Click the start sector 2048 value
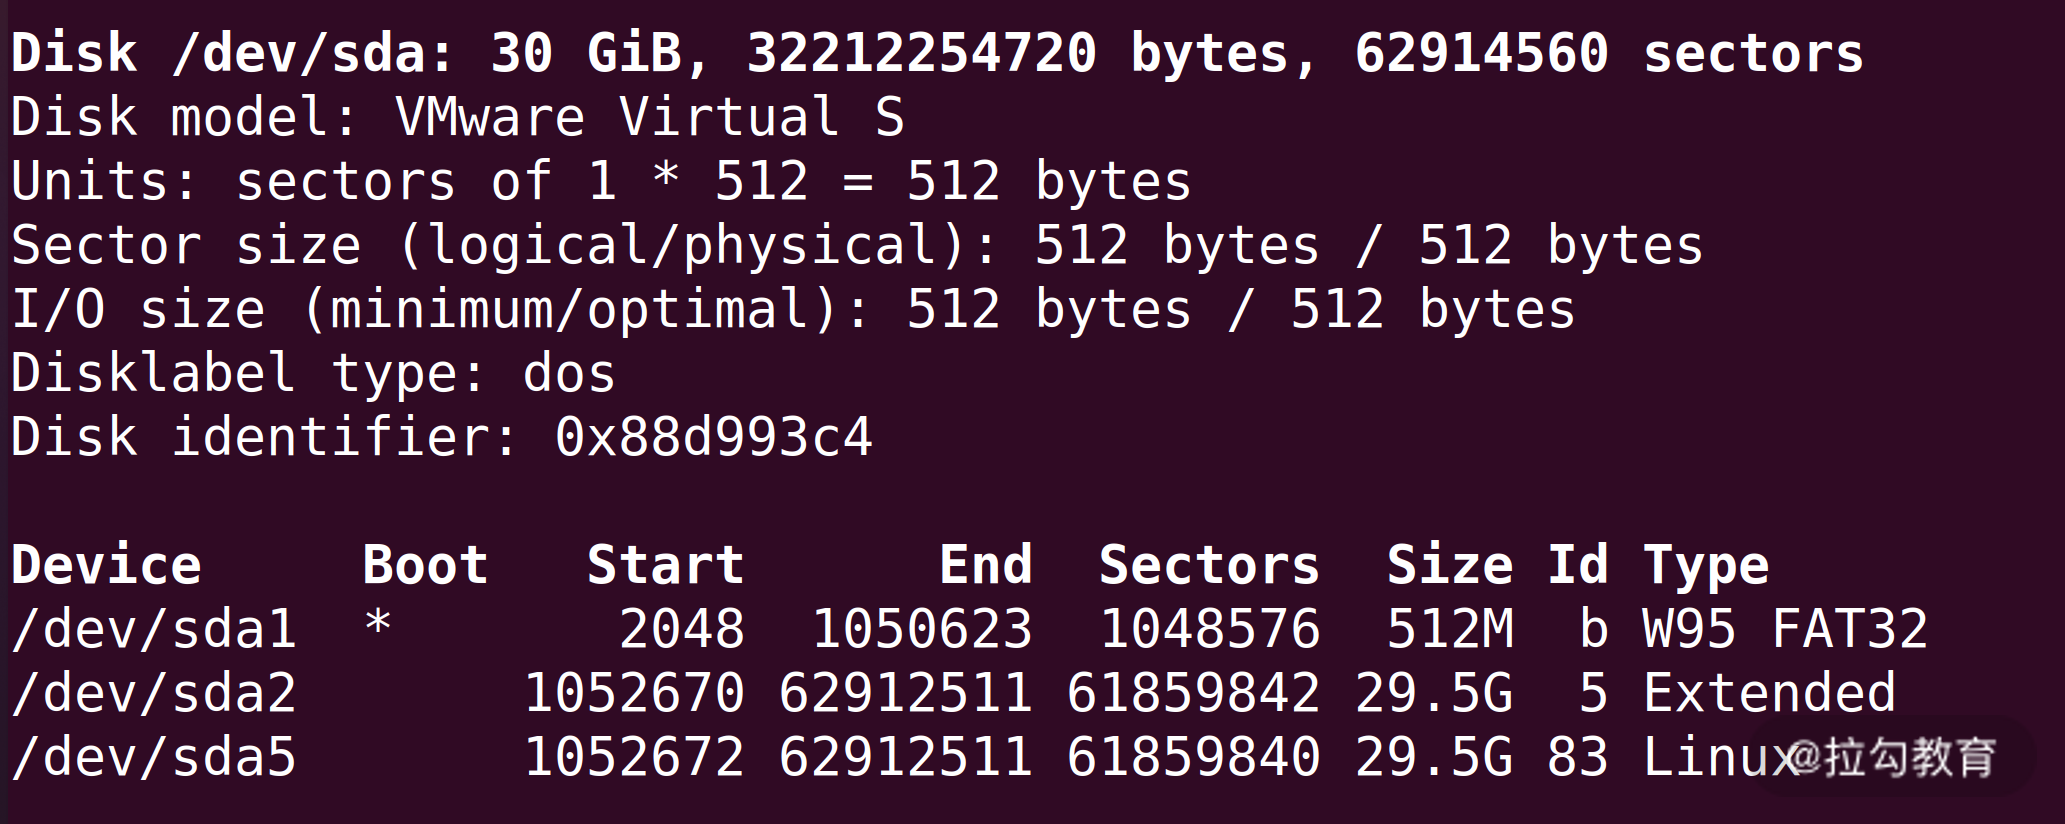The height and width of the screenshot is (824, 2065). click(x=681, y=630)
